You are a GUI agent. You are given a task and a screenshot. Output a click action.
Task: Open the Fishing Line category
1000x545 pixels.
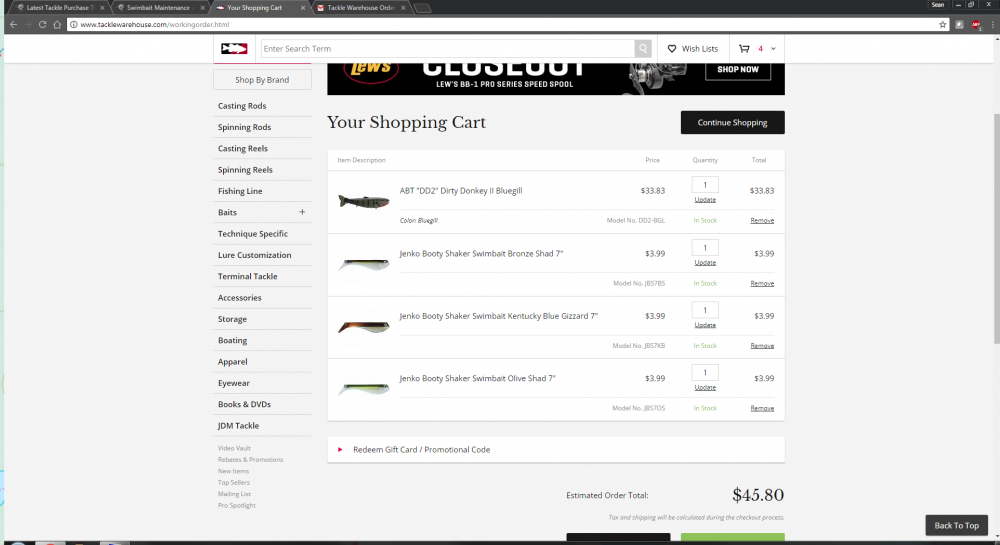(240, 191)
